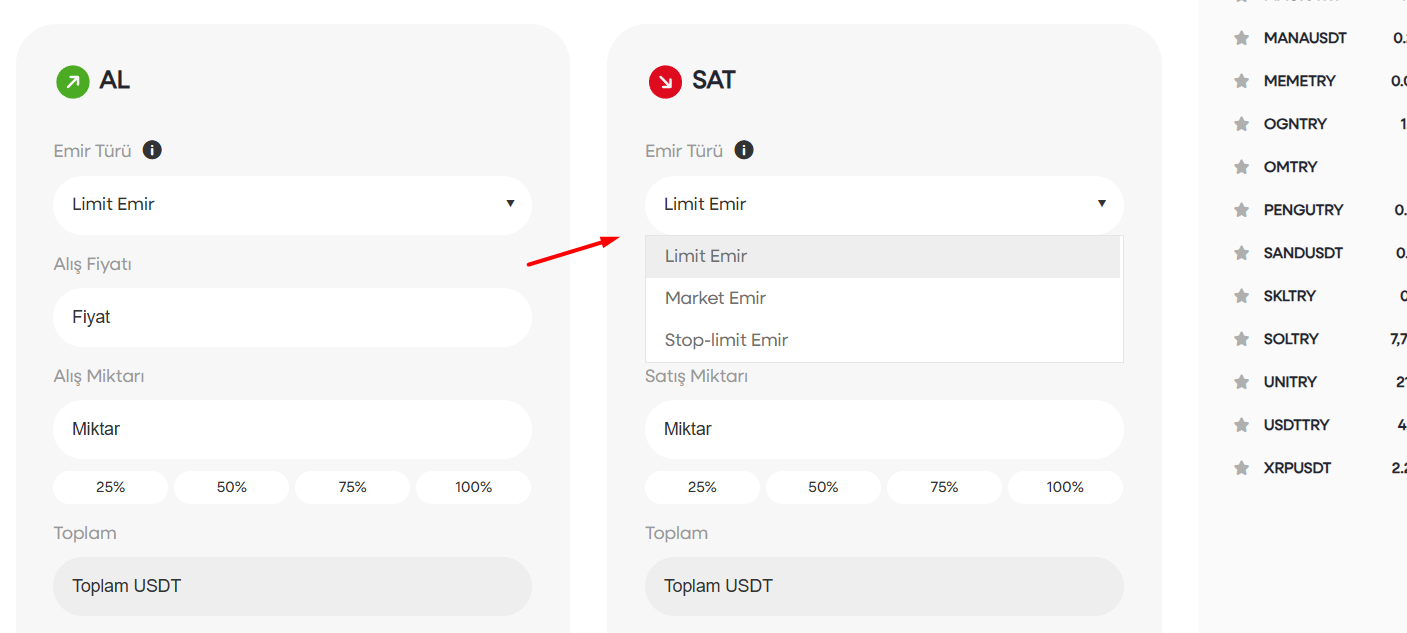Toggle the favorite star for OGNTRY

[1242, 124]
